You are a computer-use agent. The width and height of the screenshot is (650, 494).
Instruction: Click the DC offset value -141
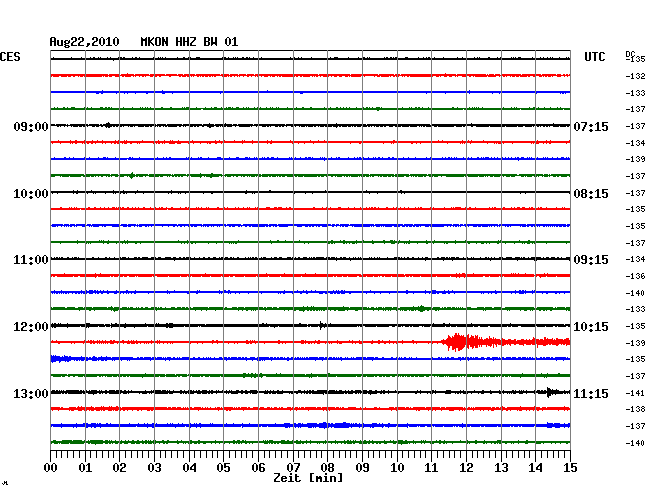click(635, 393)
